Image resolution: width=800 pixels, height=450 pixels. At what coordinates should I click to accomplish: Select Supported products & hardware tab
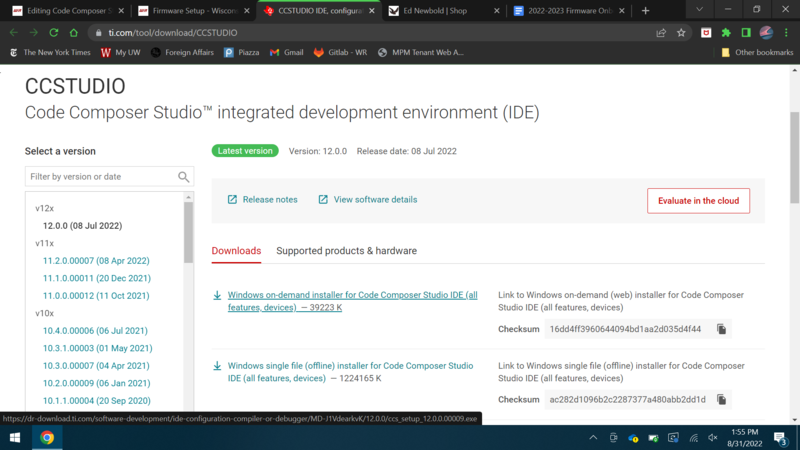tap(346, 251)
